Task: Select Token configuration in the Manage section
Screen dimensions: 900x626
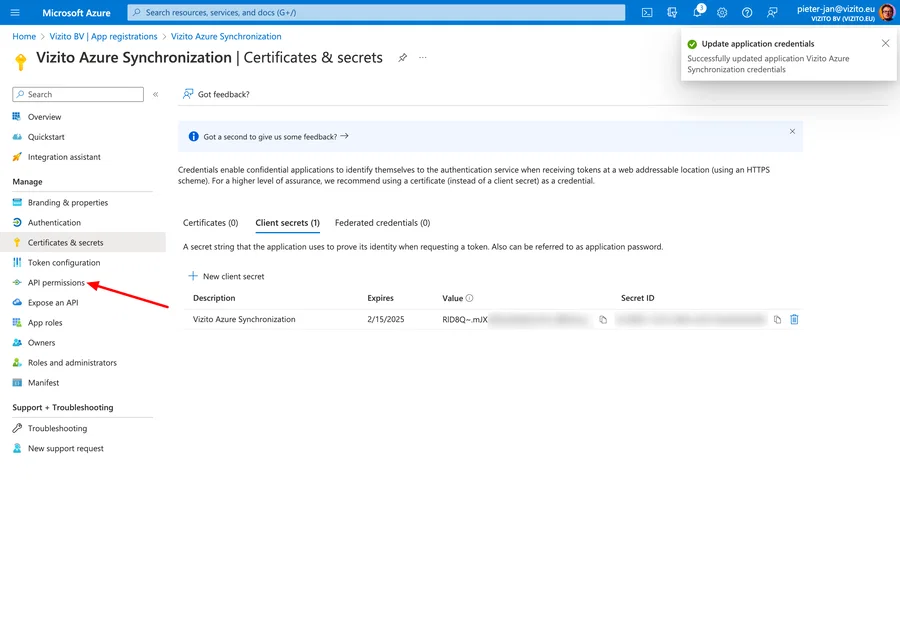Action: 65,262
